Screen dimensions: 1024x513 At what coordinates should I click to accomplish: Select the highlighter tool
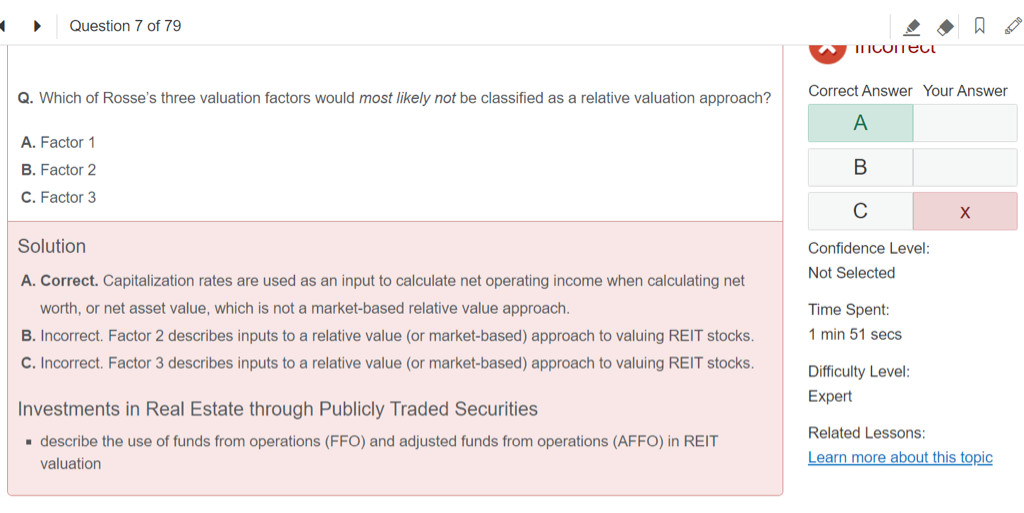911,27
